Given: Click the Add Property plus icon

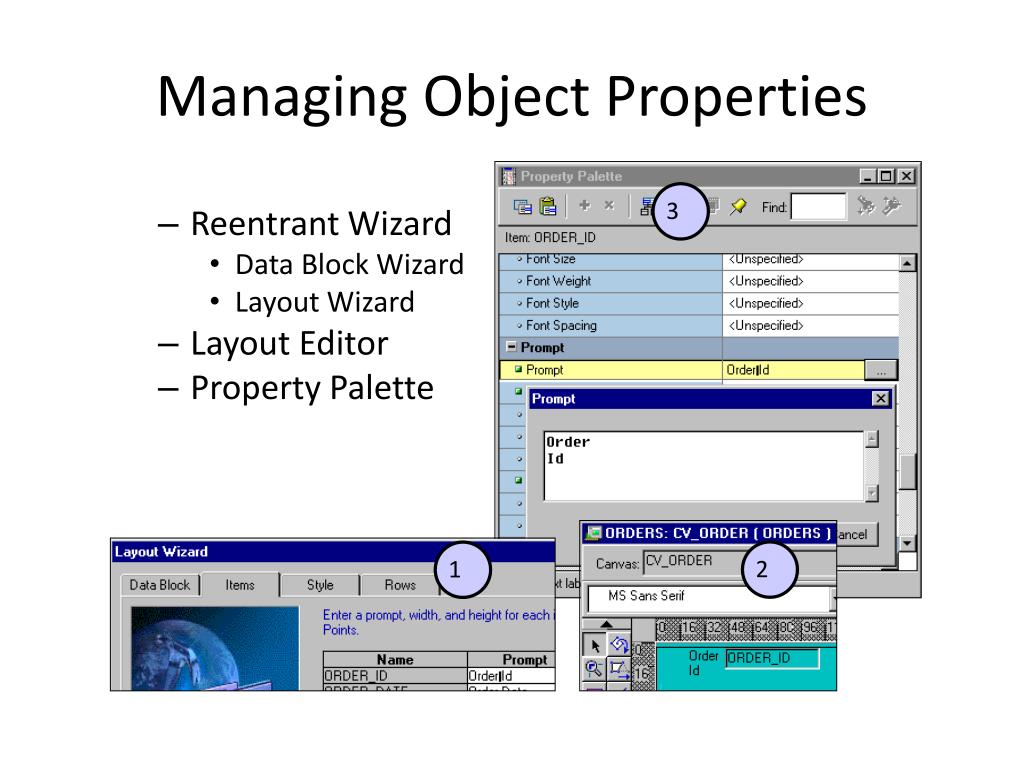Looking at the screenshot, I should [584, 206].
